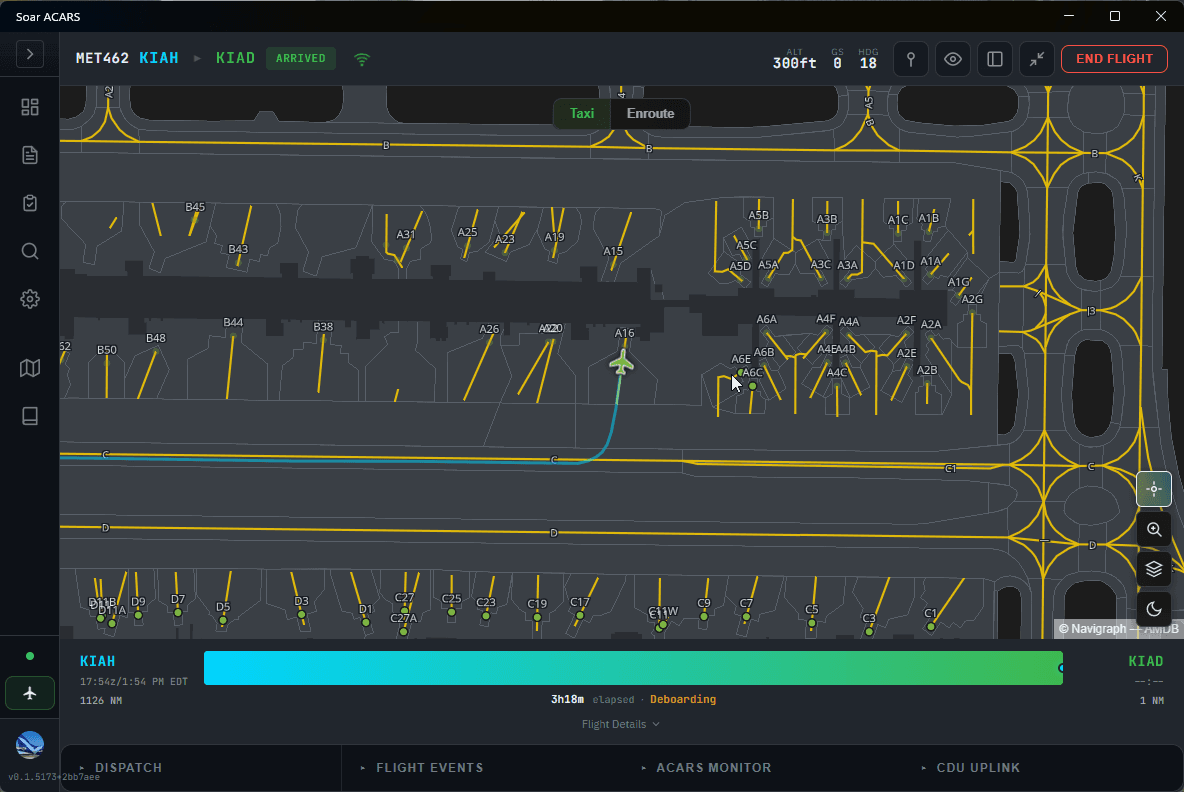The height and width of the screenshot is (792, 1184).
Task: Toggle night mode with moon button
Action: pyautogui.click(x=1154, y=609)
